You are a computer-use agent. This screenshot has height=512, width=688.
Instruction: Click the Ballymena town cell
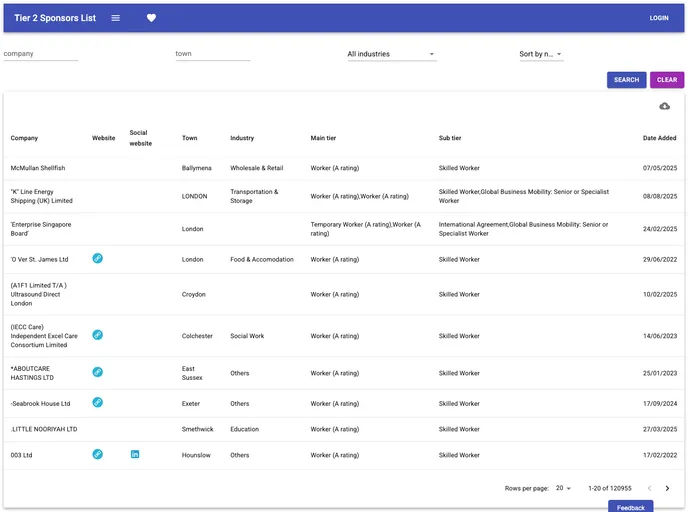coord(197,168)
